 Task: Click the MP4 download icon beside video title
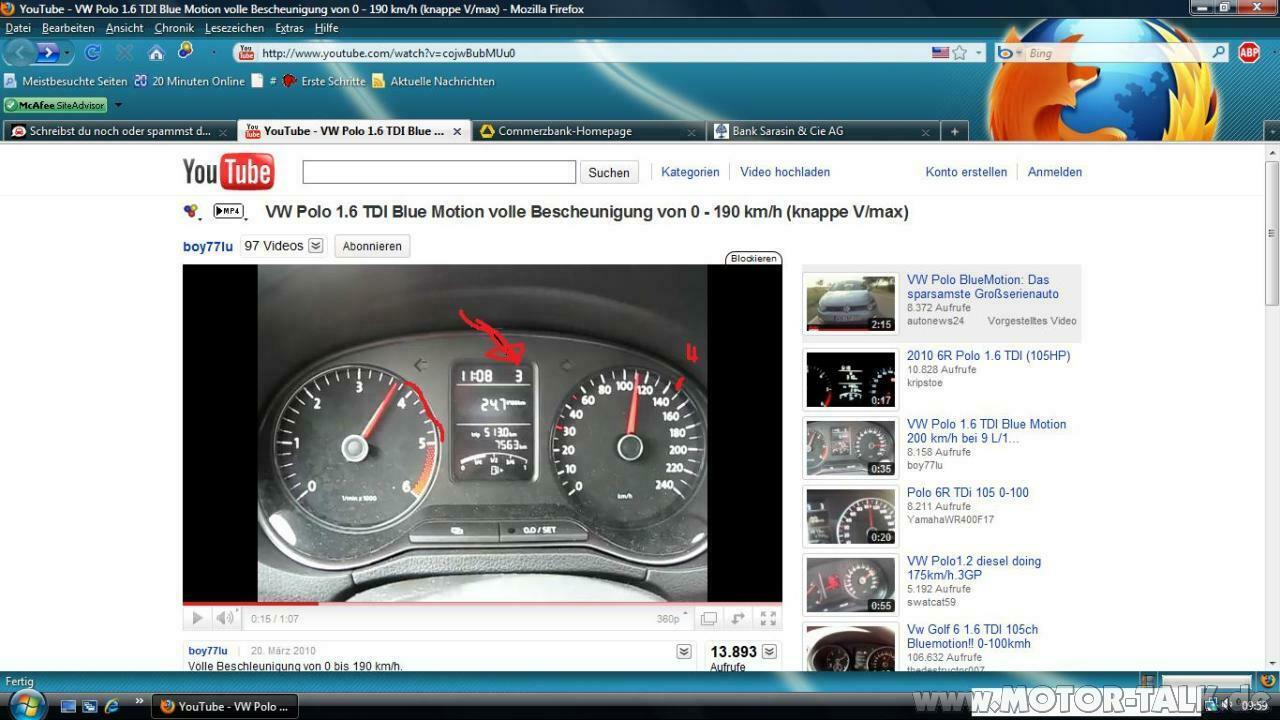coord(228,211)
